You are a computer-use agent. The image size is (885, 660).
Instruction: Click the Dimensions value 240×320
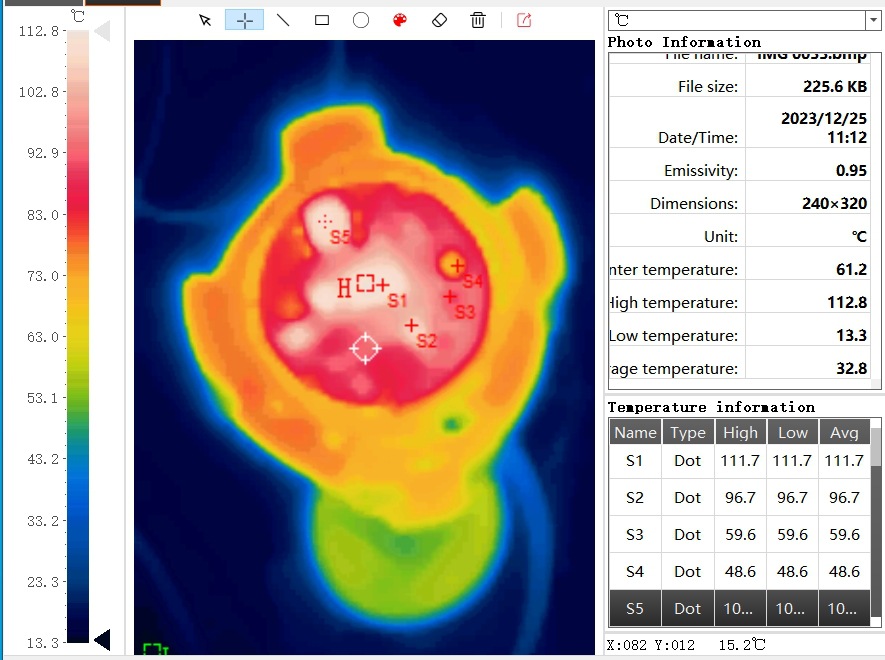click(834, 203)
